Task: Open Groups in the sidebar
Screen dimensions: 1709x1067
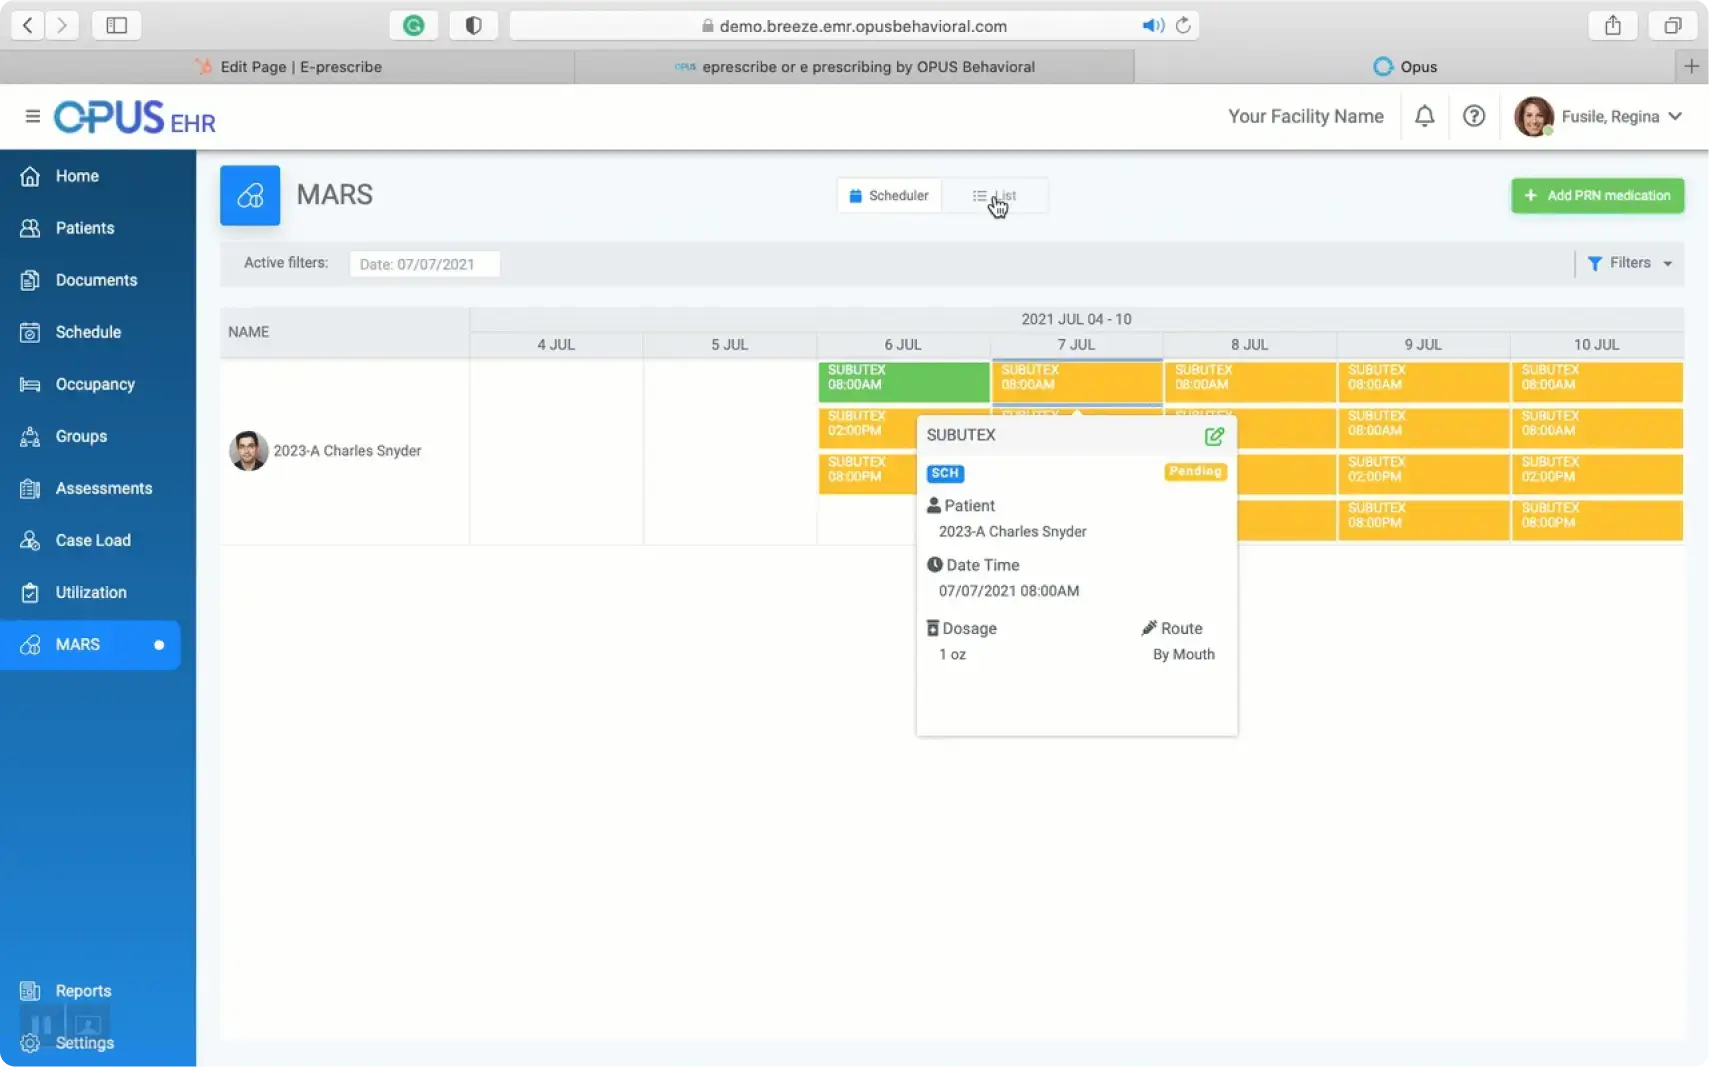Action: [x=81, y=436]
